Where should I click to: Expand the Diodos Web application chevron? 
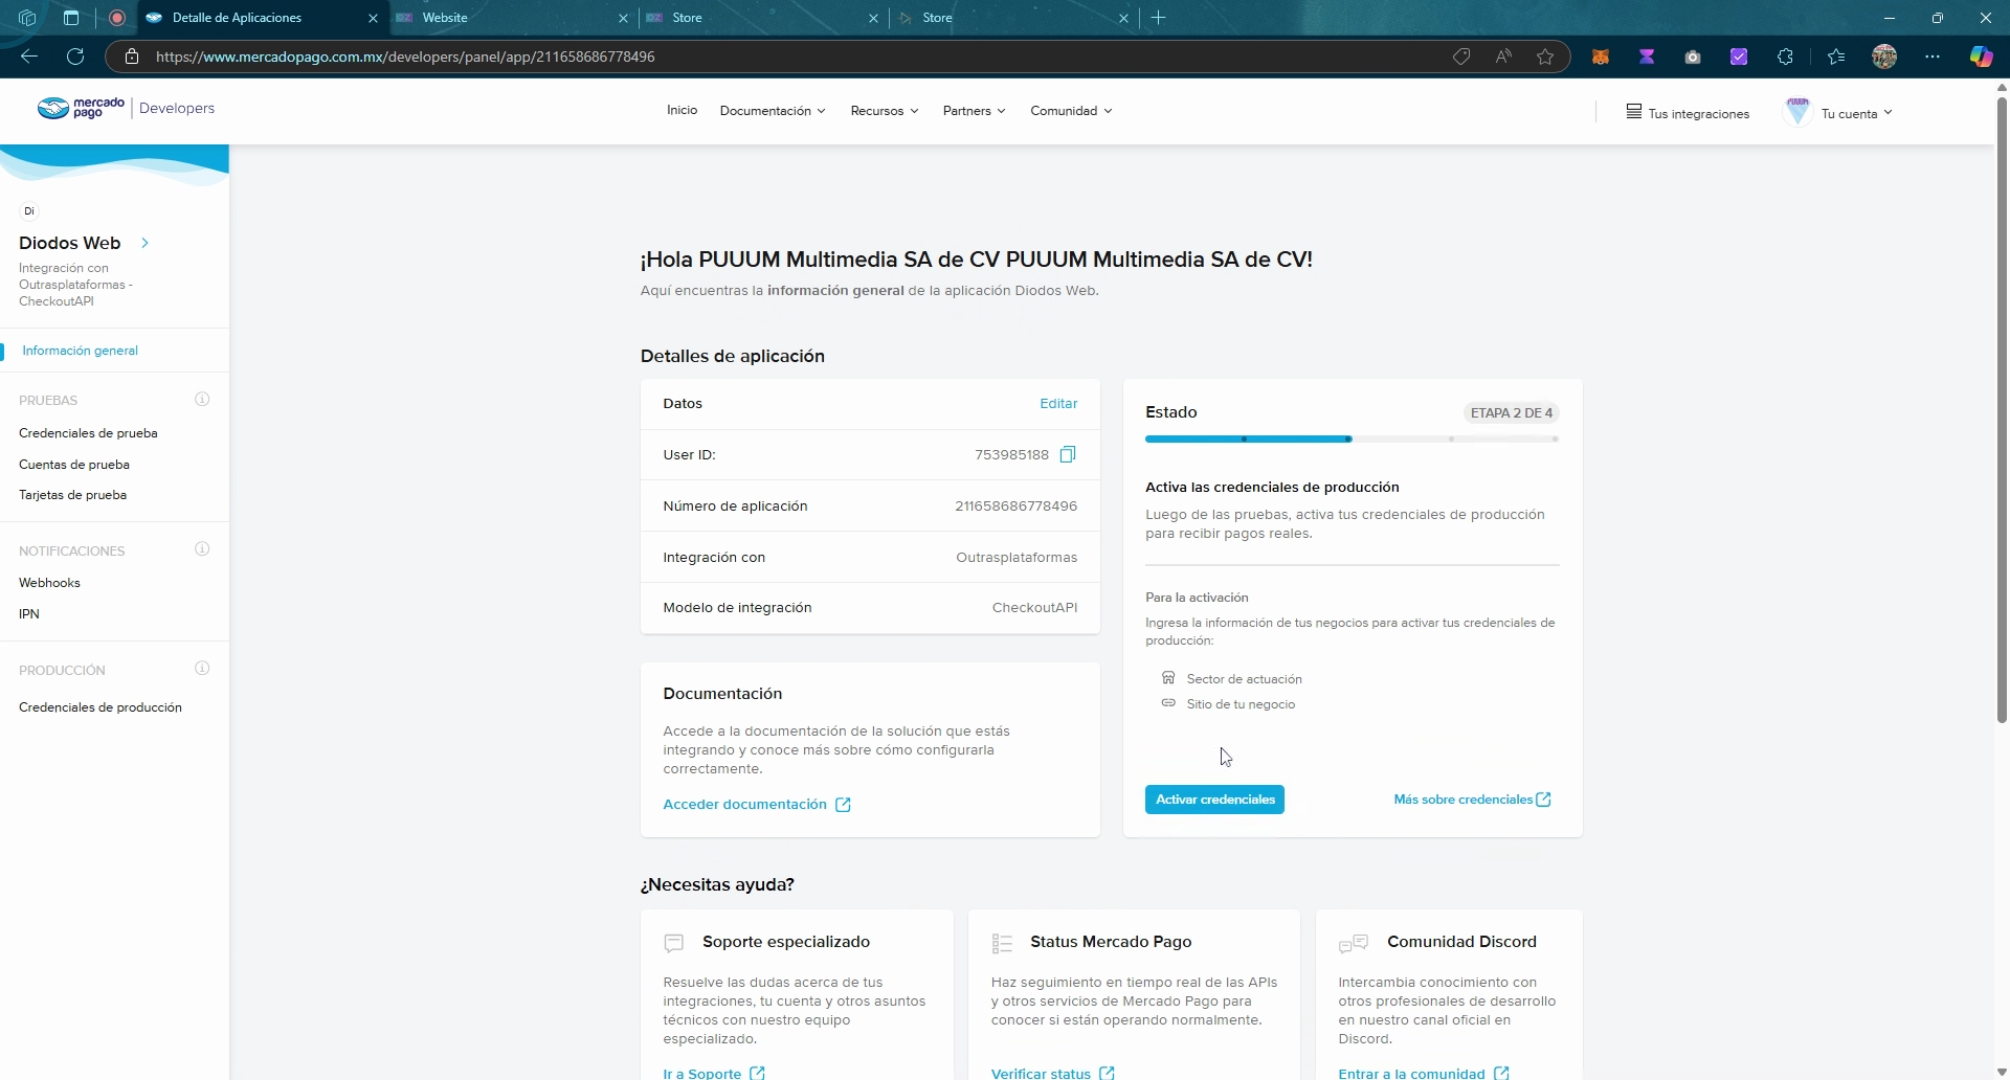[145, 243]
